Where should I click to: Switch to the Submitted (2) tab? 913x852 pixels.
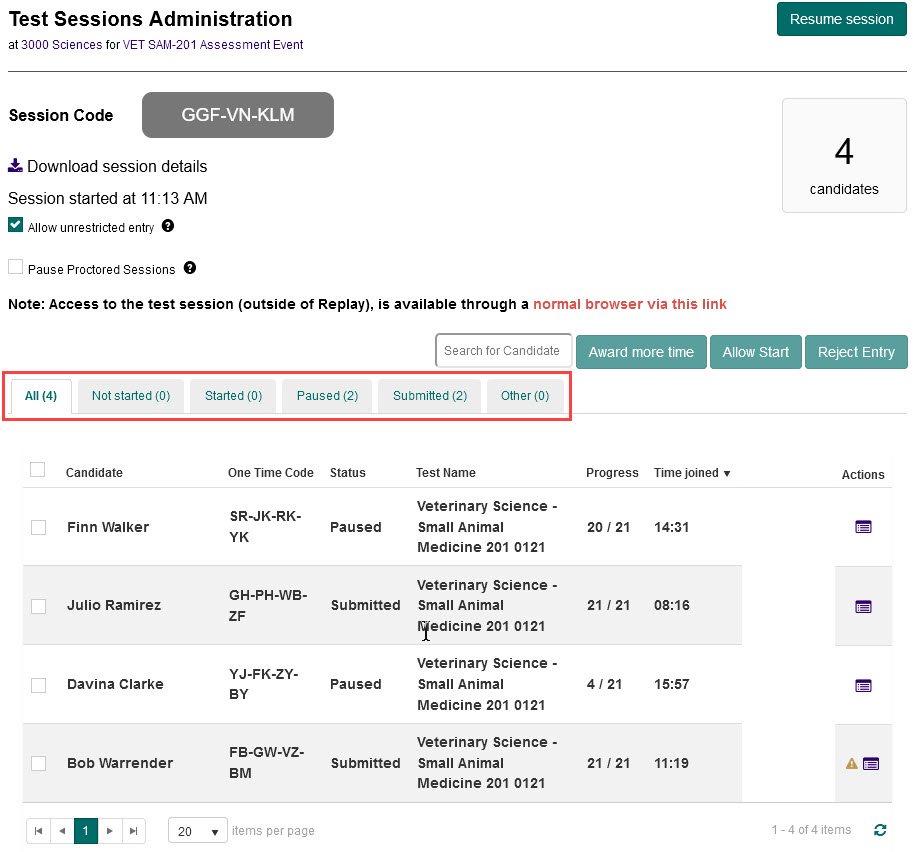click(430, 396)
